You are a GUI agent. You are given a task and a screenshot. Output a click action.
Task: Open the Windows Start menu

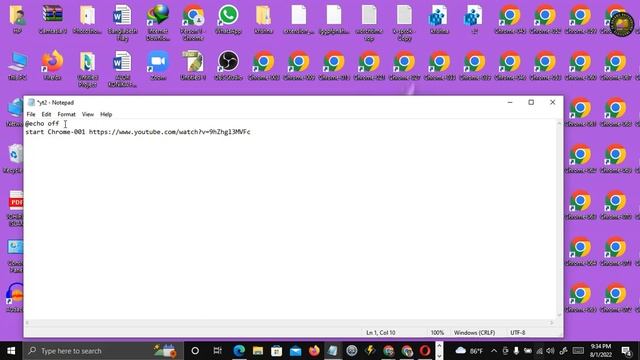11,351
